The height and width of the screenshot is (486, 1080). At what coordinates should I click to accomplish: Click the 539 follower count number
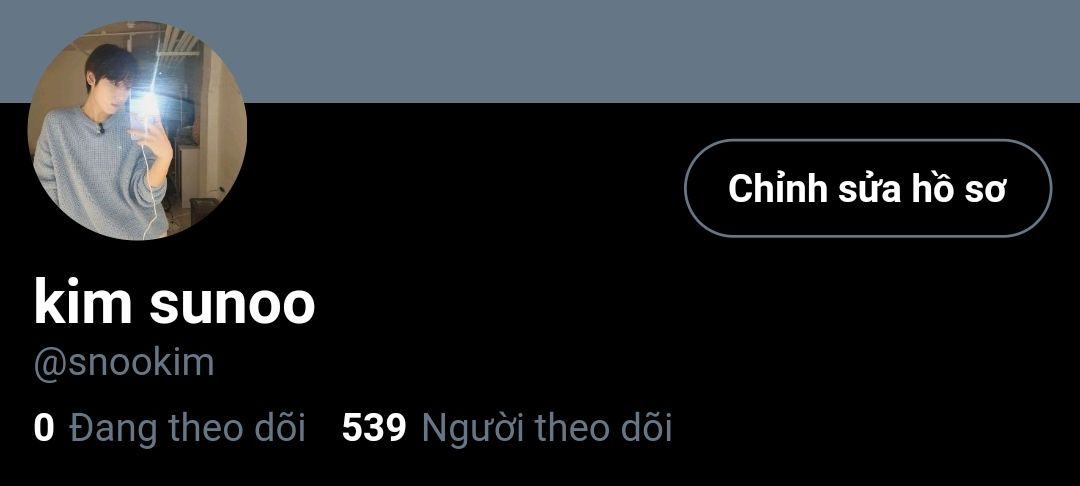point(374,427)
